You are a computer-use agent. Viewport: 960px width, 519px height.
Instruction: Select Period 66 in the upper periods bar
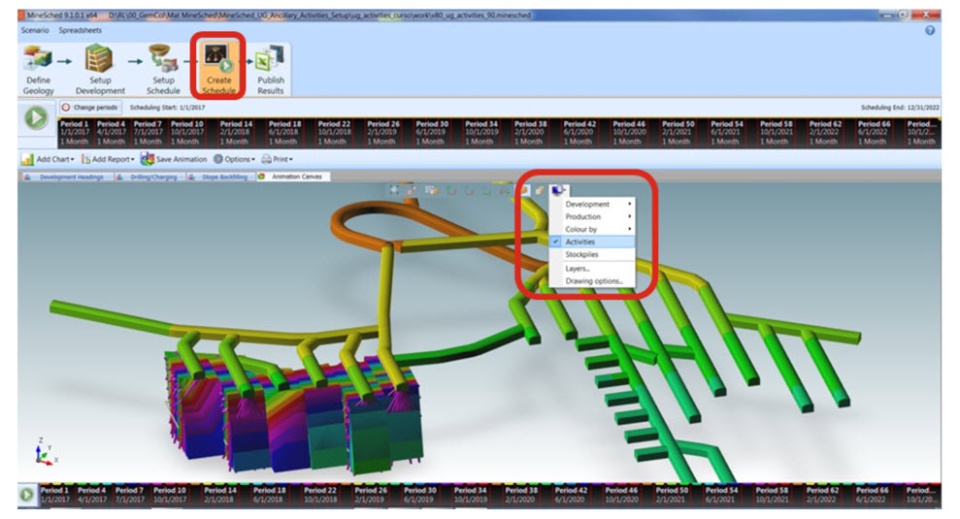[874, 133]
